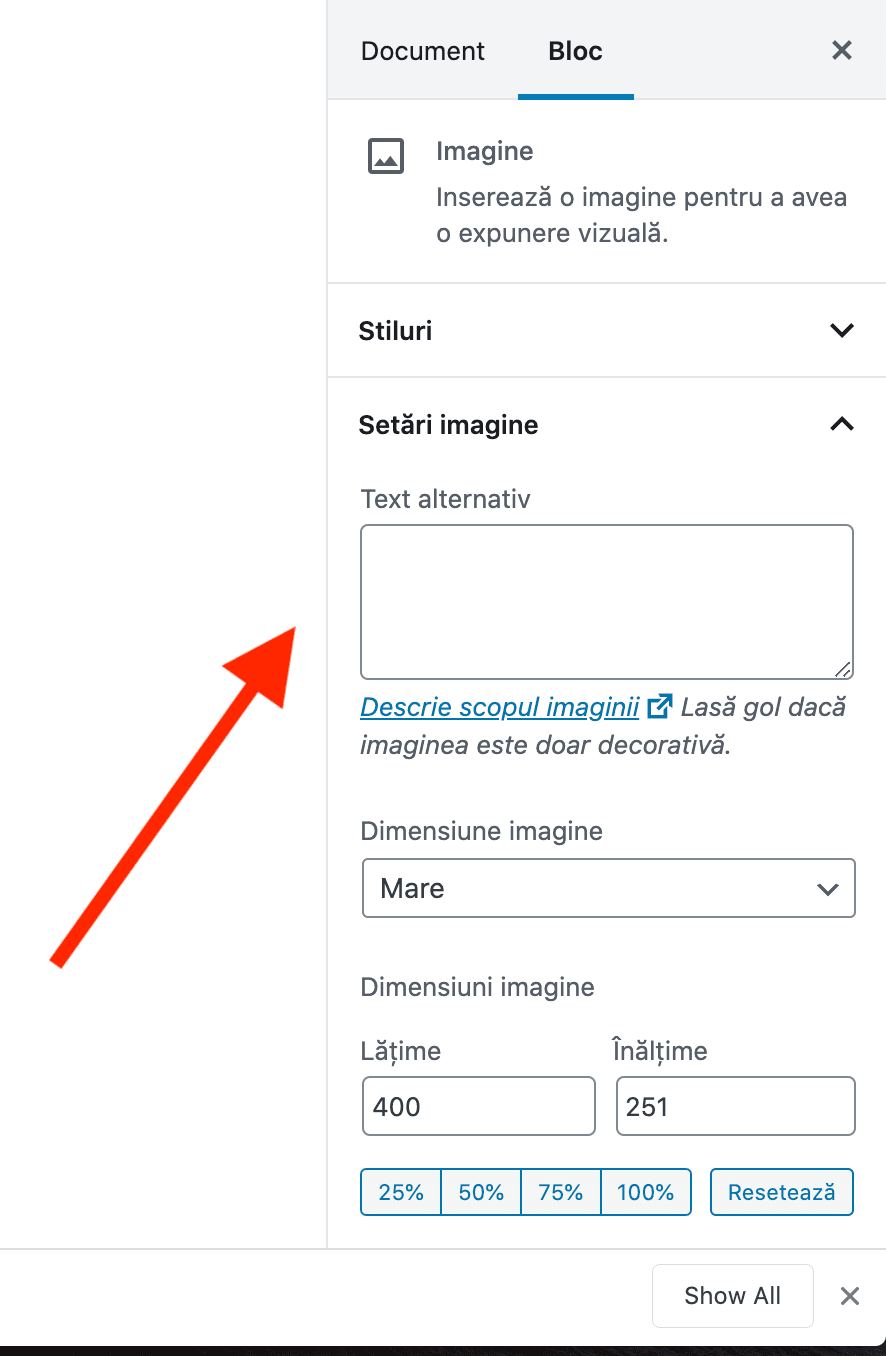Close the block settings sidebar

coord(841,50)
